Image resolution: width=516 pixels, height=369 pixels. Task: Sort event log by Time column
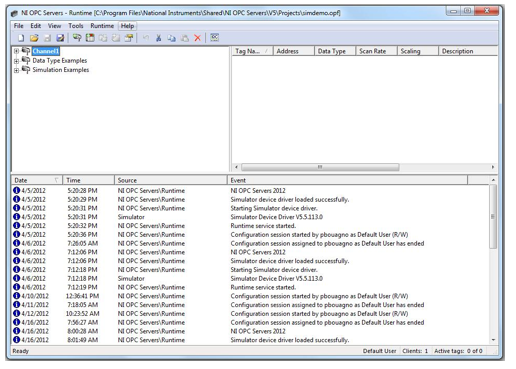pyautogui.click(x=89, y=180)
